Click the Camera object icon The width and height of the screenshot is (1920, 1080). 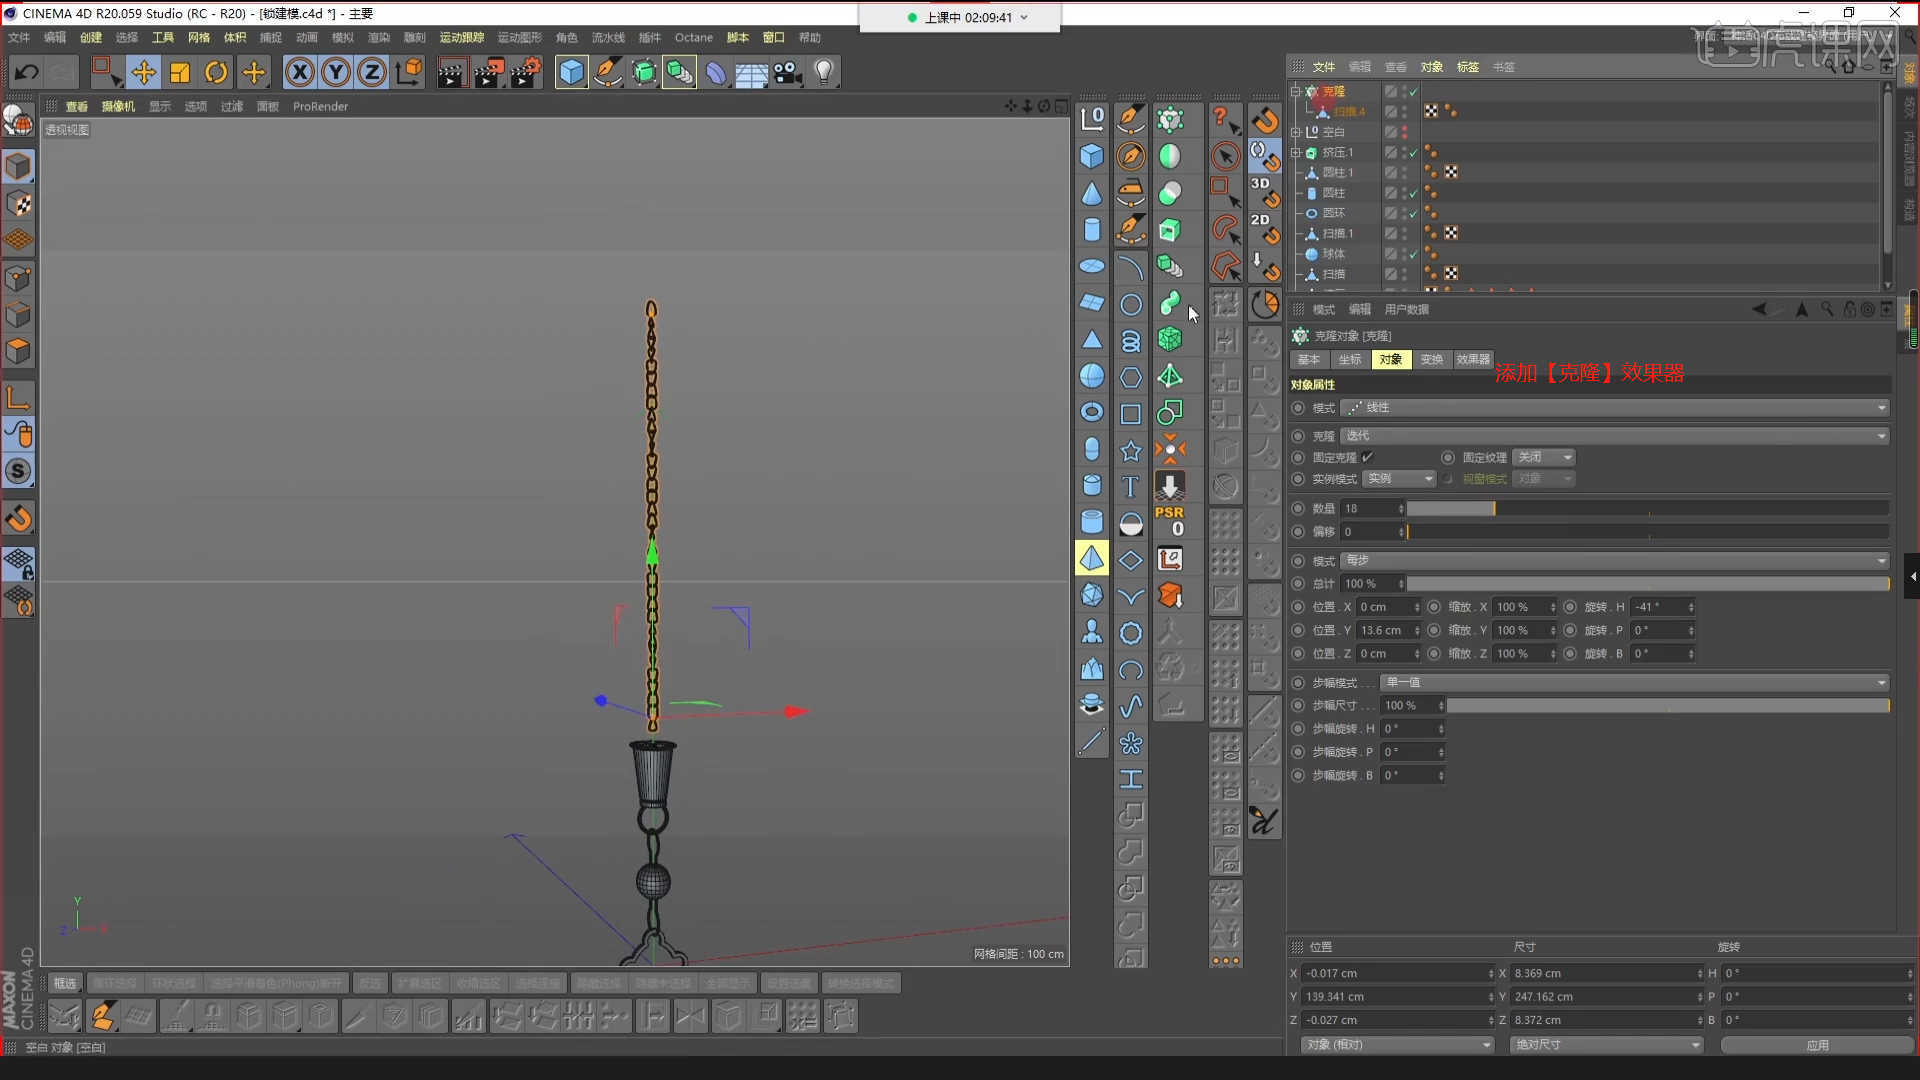point(788,72)
